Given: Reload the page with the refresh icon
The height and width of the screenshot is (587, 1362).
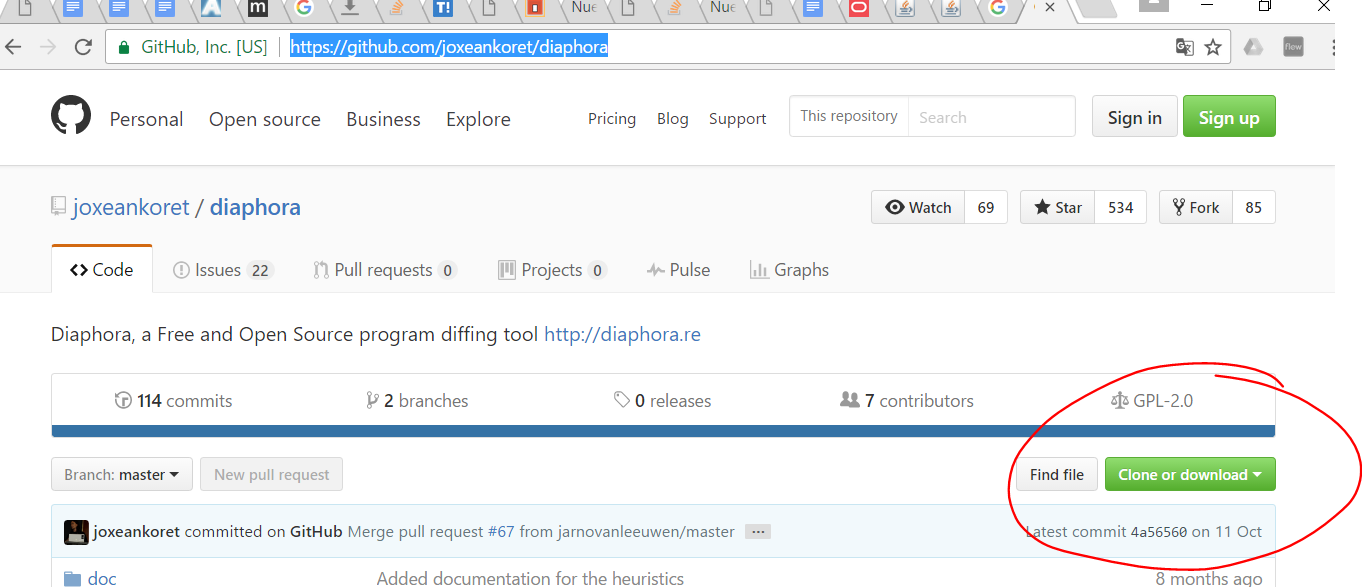Looking at the screenshot, I should coord(83,47).
